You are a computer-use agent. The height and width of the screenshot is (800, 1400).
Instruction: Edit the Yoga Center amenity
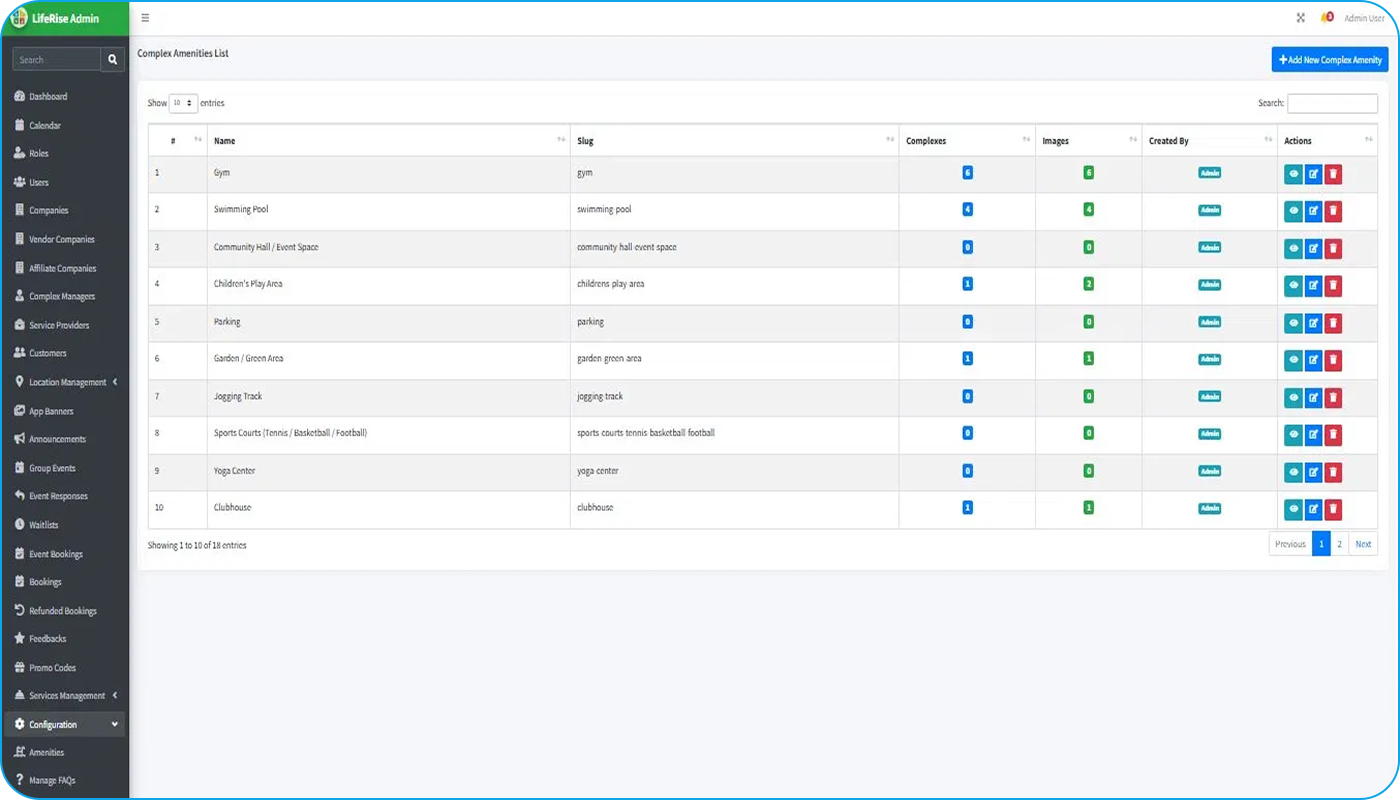1313,472
